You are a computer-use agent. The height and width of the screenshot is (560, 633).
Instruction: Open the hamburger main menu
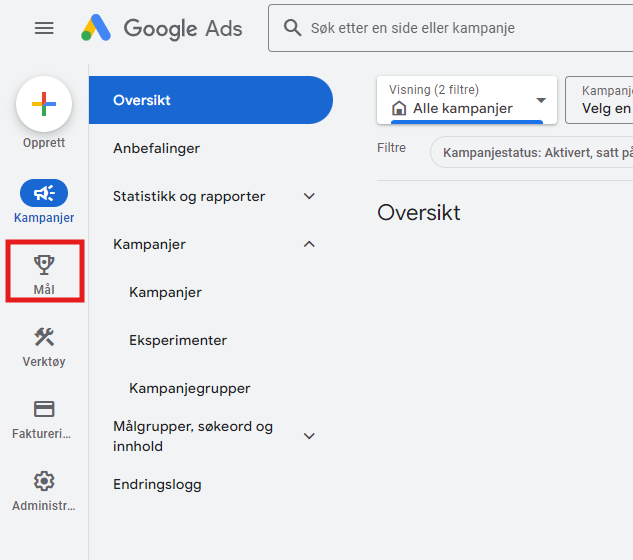[x=44, y=28]
